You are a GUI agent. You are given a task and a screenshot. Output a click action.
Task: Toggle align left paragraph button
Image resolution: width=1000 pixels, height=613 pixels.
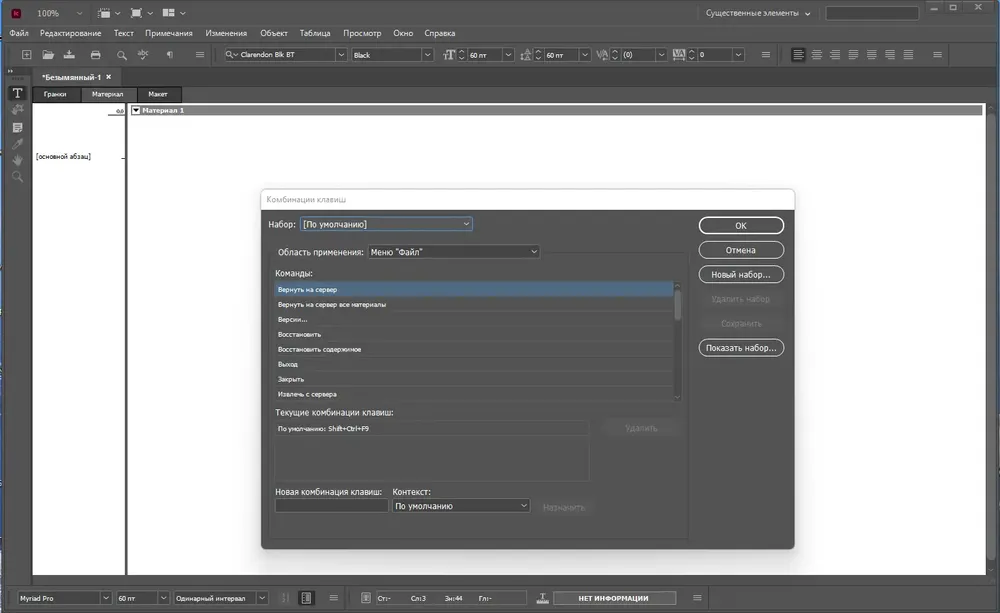click(x=798, y=55)
